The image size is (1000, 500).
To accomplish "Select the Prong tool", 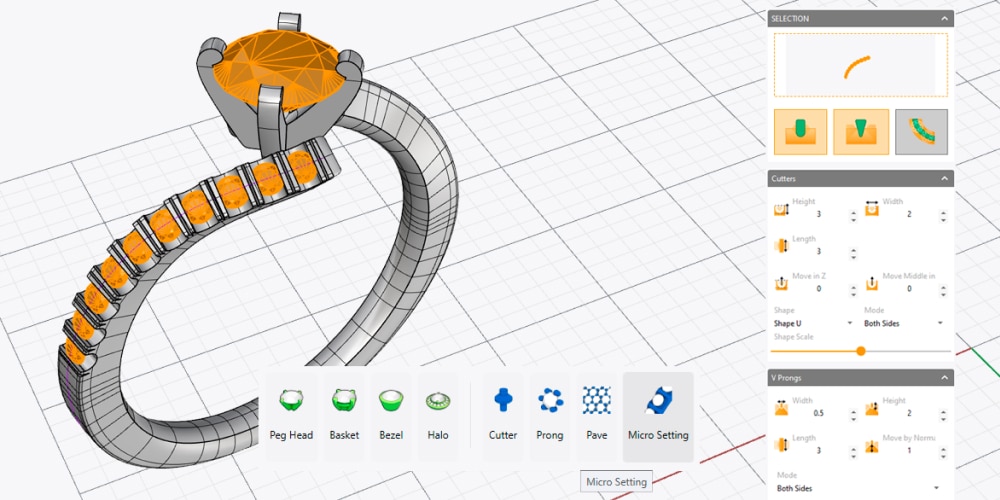I will click(x=549, y=415).
